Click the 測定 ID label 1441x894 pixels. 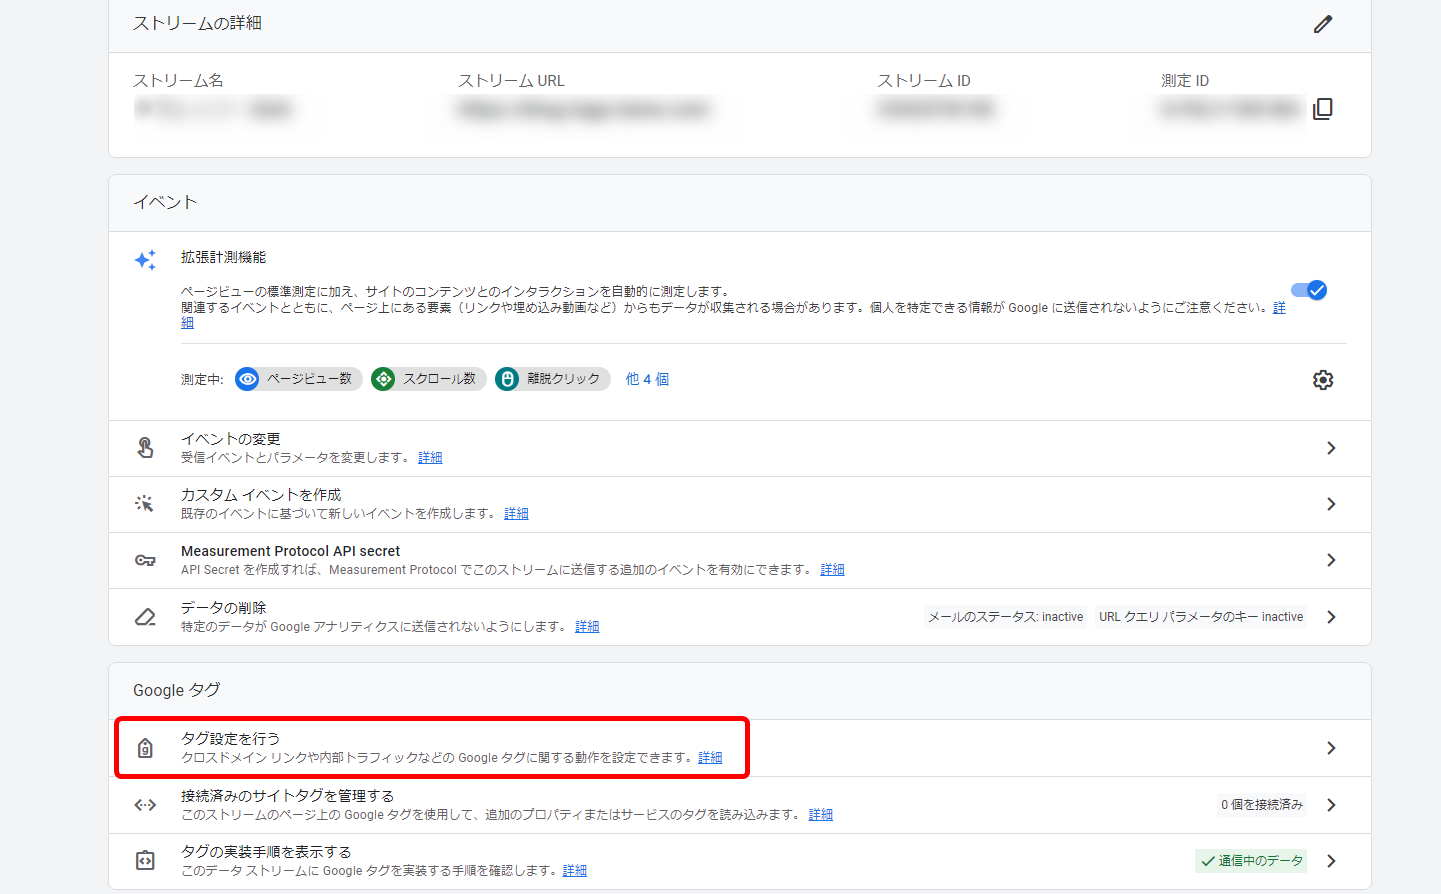point(1185,81)
